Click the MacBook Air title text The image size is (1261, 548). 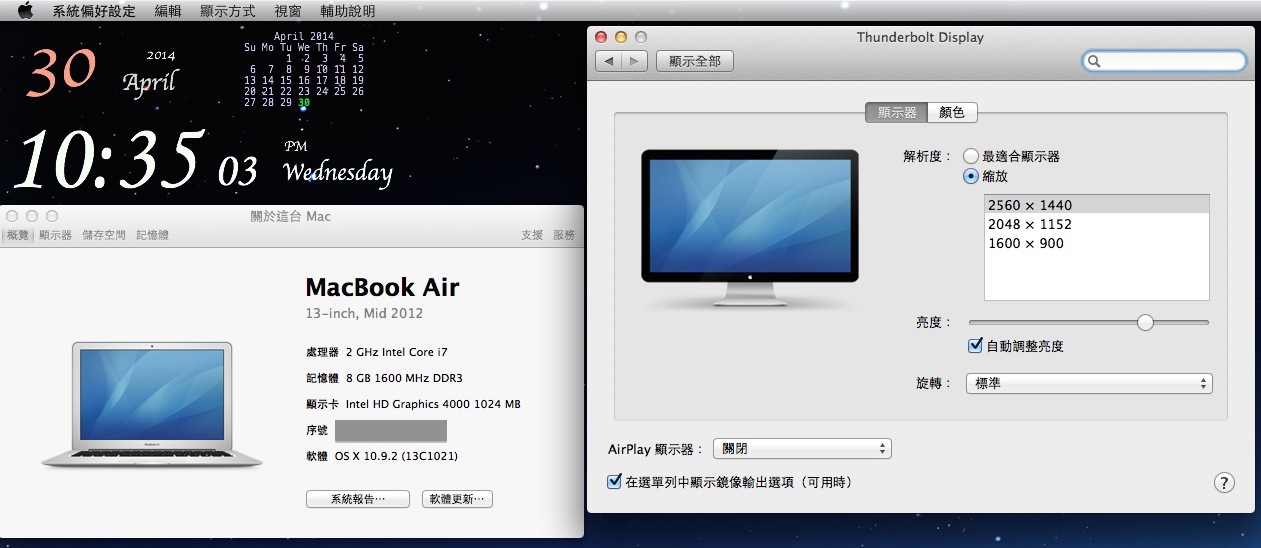[382, 288]
